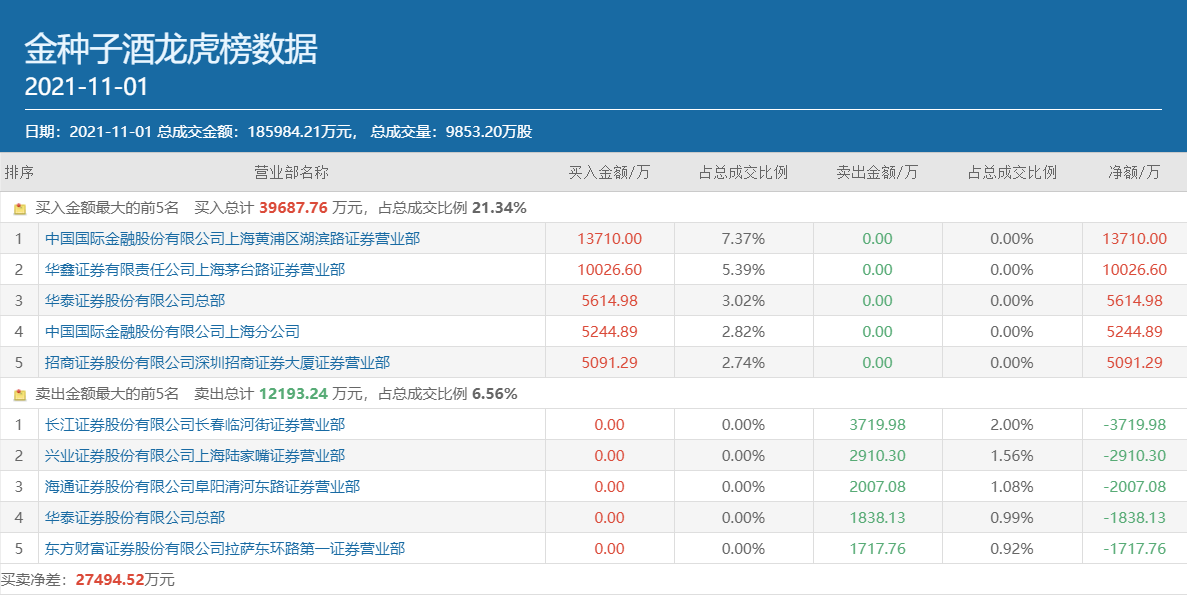This screenshot has height=596, width=1187.
Task: Open 华泰证券股份有限公司总部 in the sell list
Action: pos(135,518)
